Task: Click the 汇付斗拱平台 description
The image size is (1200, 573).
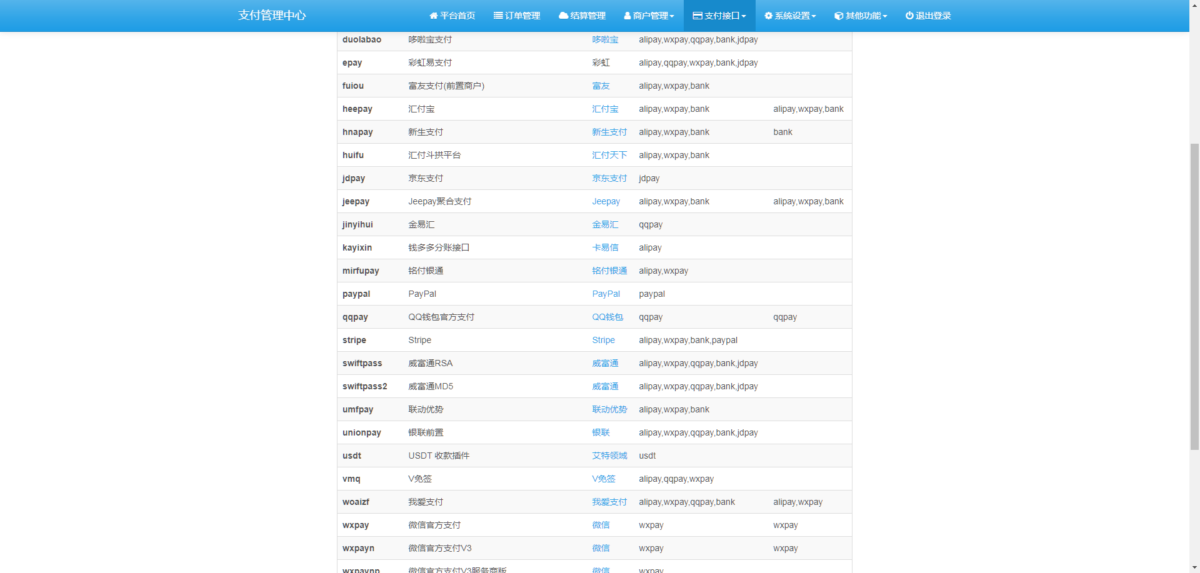Action: [x=435, y=155]
